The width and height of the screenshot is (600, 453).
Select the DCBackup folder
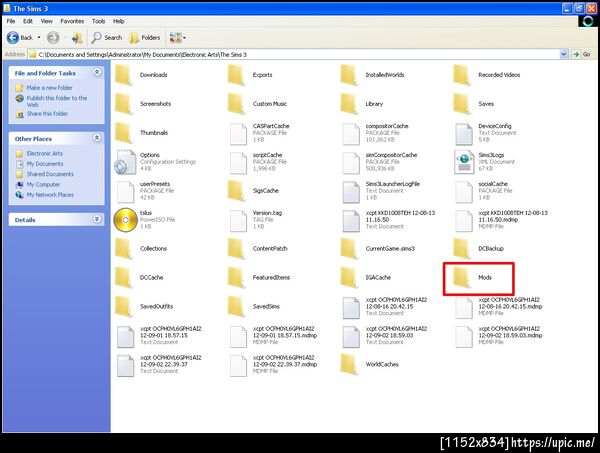pyautogui.click(x=479, y=248)
